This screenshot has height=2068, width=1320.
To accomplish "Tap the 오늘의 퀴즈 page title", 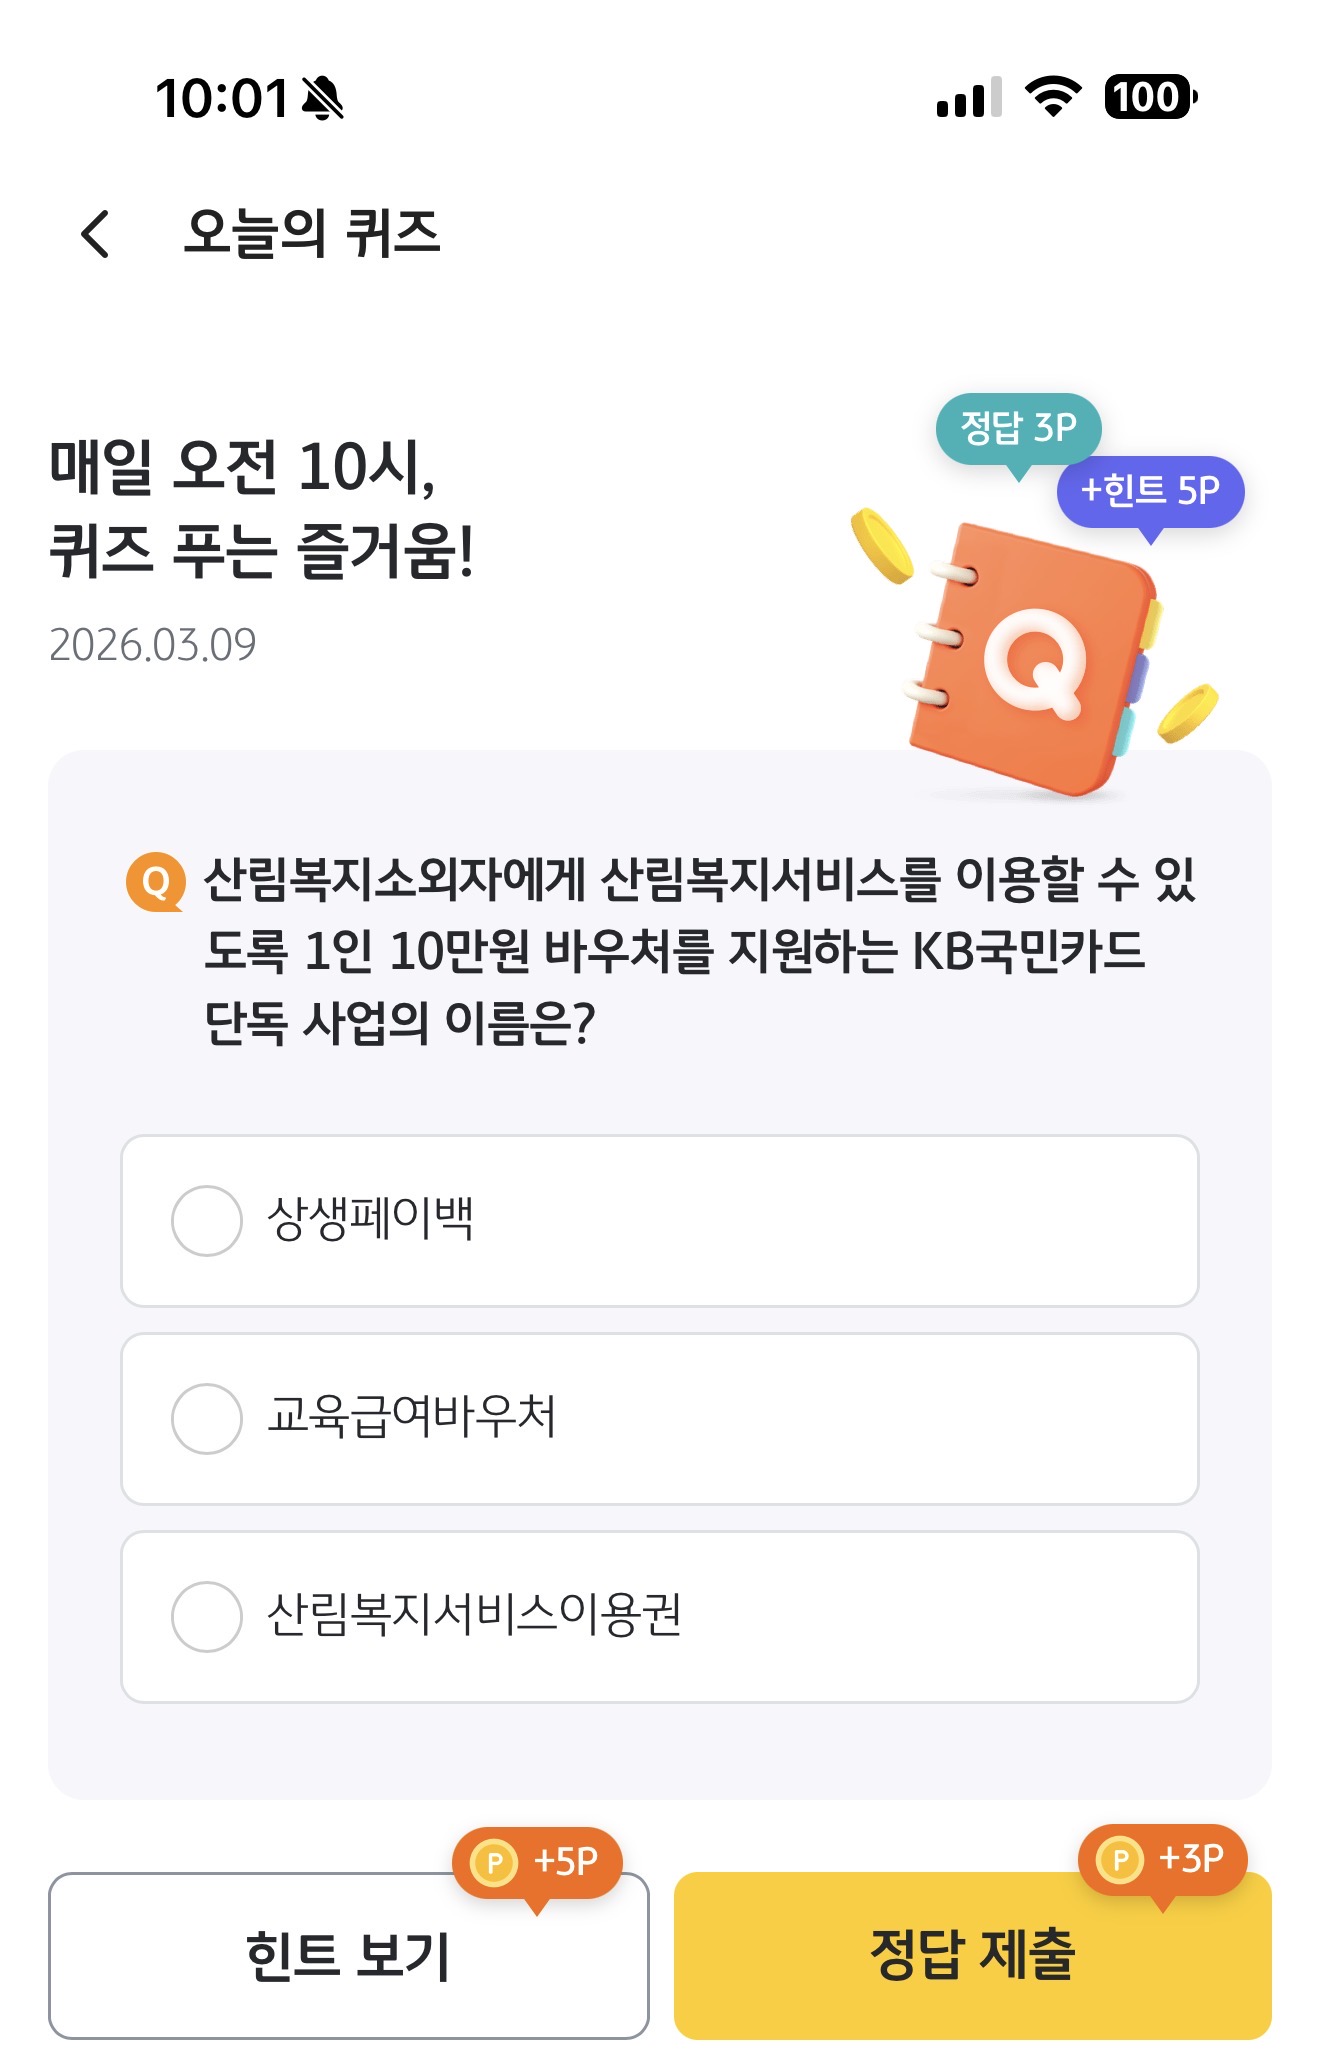I will coord(312,234).
